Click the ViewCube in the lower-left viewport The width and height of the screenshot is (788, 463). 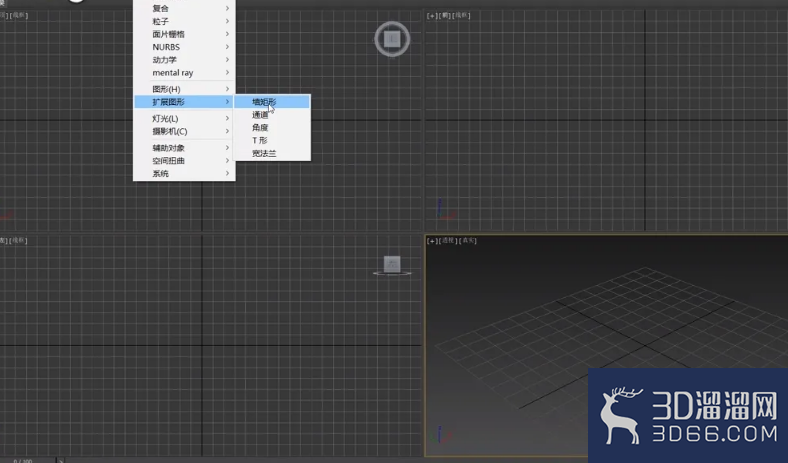[392, 264]
